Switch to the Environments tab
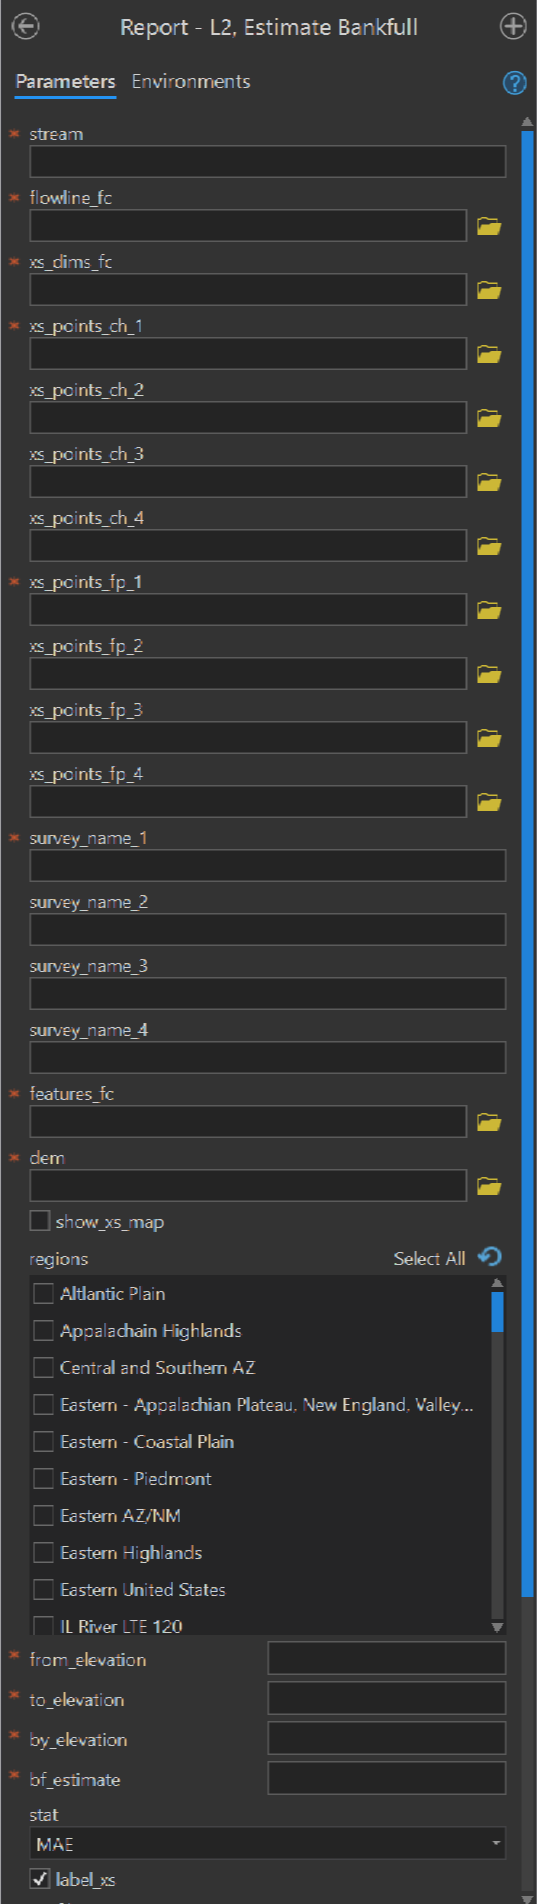The height and width of the screenshot is (1904, 537). [x=191, y=82]
